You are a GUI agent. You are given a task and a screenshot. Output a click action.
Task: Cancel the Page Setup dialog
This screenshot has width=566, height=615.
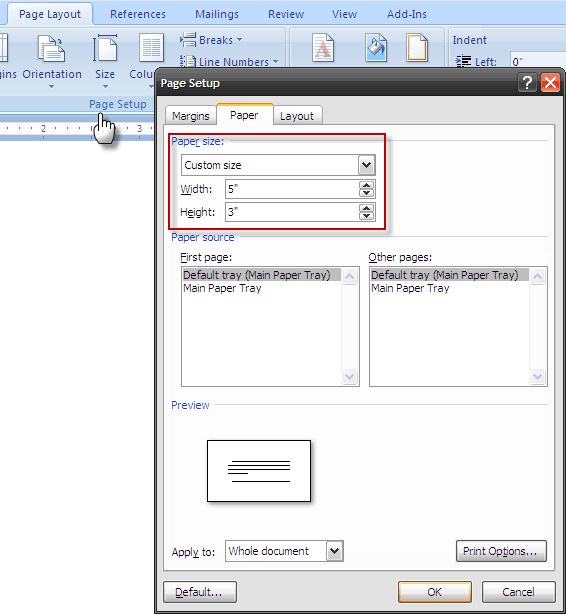pos(519,591)
